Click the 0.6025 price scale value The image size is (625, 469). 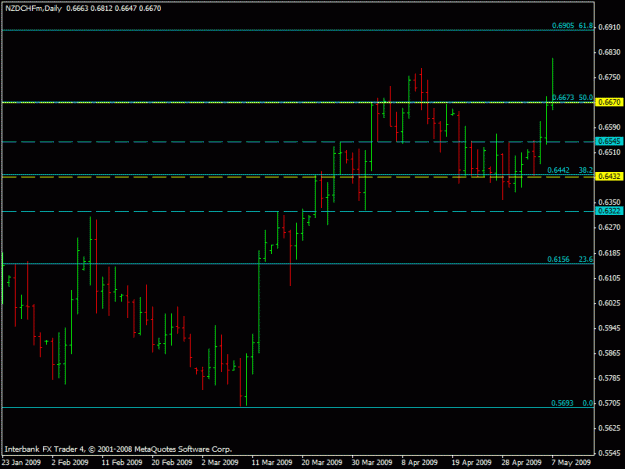609,303
